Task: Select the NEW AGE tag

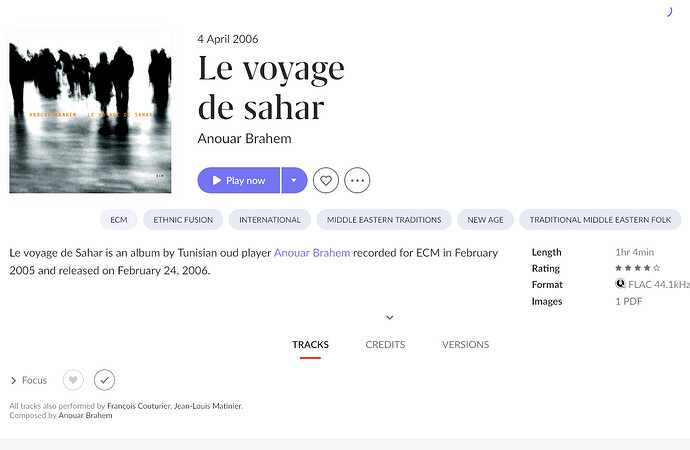Action: click(485, 220)
